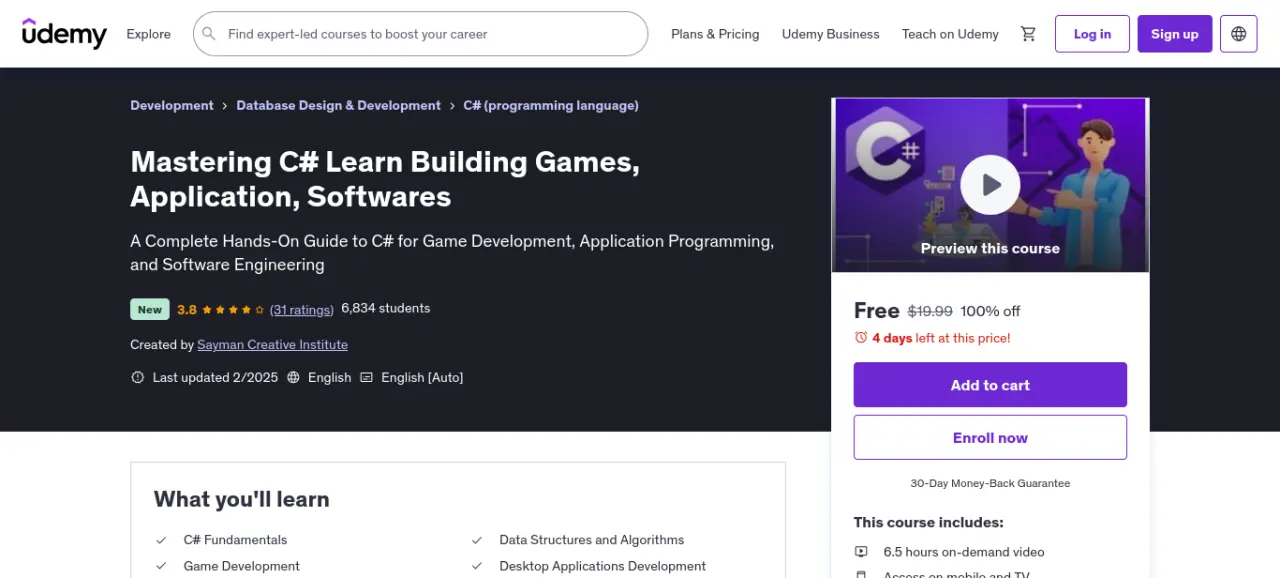Click the course title heading
The width and height of the screenshot is (1280, 578).
click(385, 178)
